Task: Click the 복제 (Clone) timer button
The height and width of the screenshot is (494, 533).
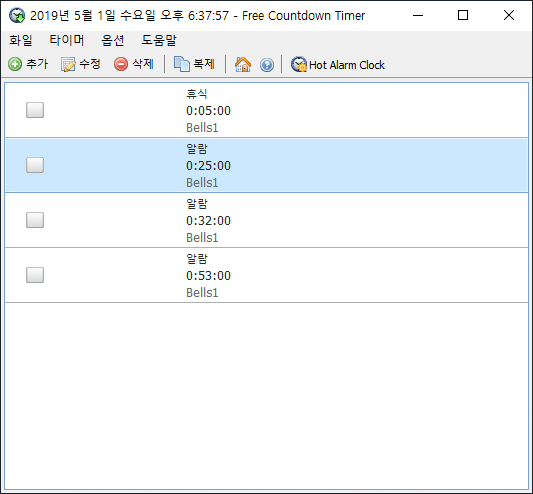Action: 194,64
